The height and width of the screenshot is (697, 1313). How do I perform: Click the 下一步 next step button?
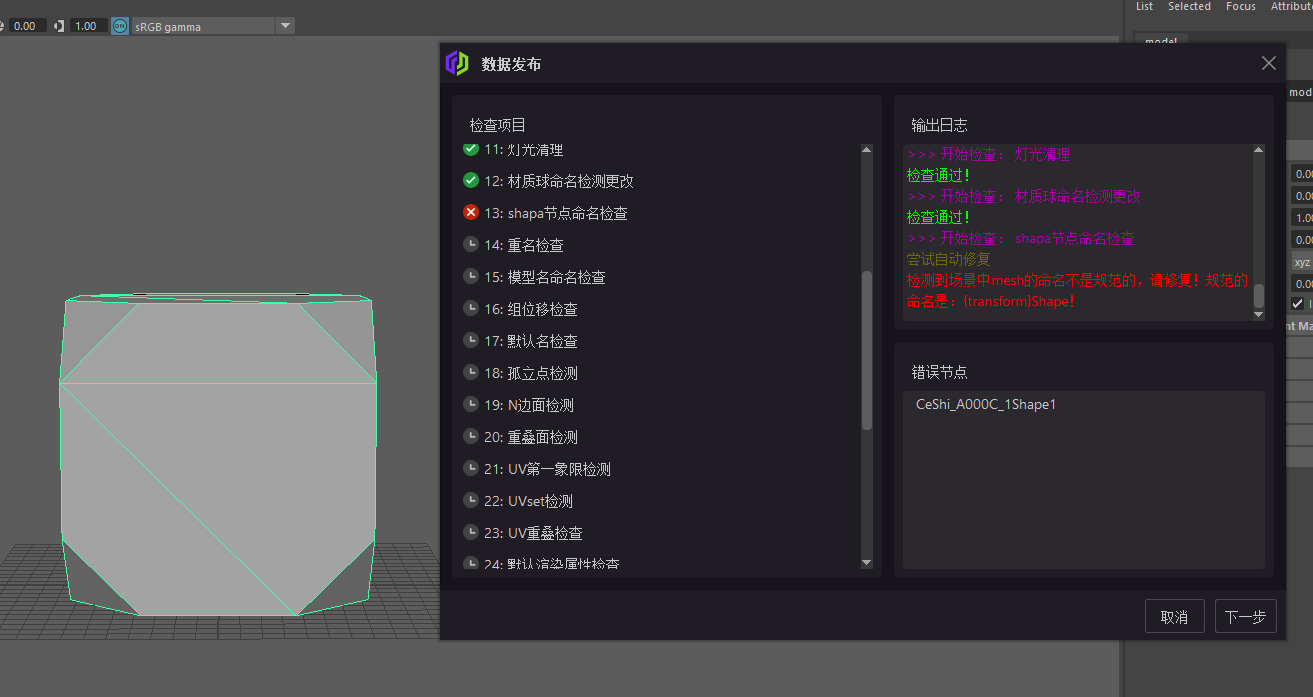click(x=1245, y=616)
